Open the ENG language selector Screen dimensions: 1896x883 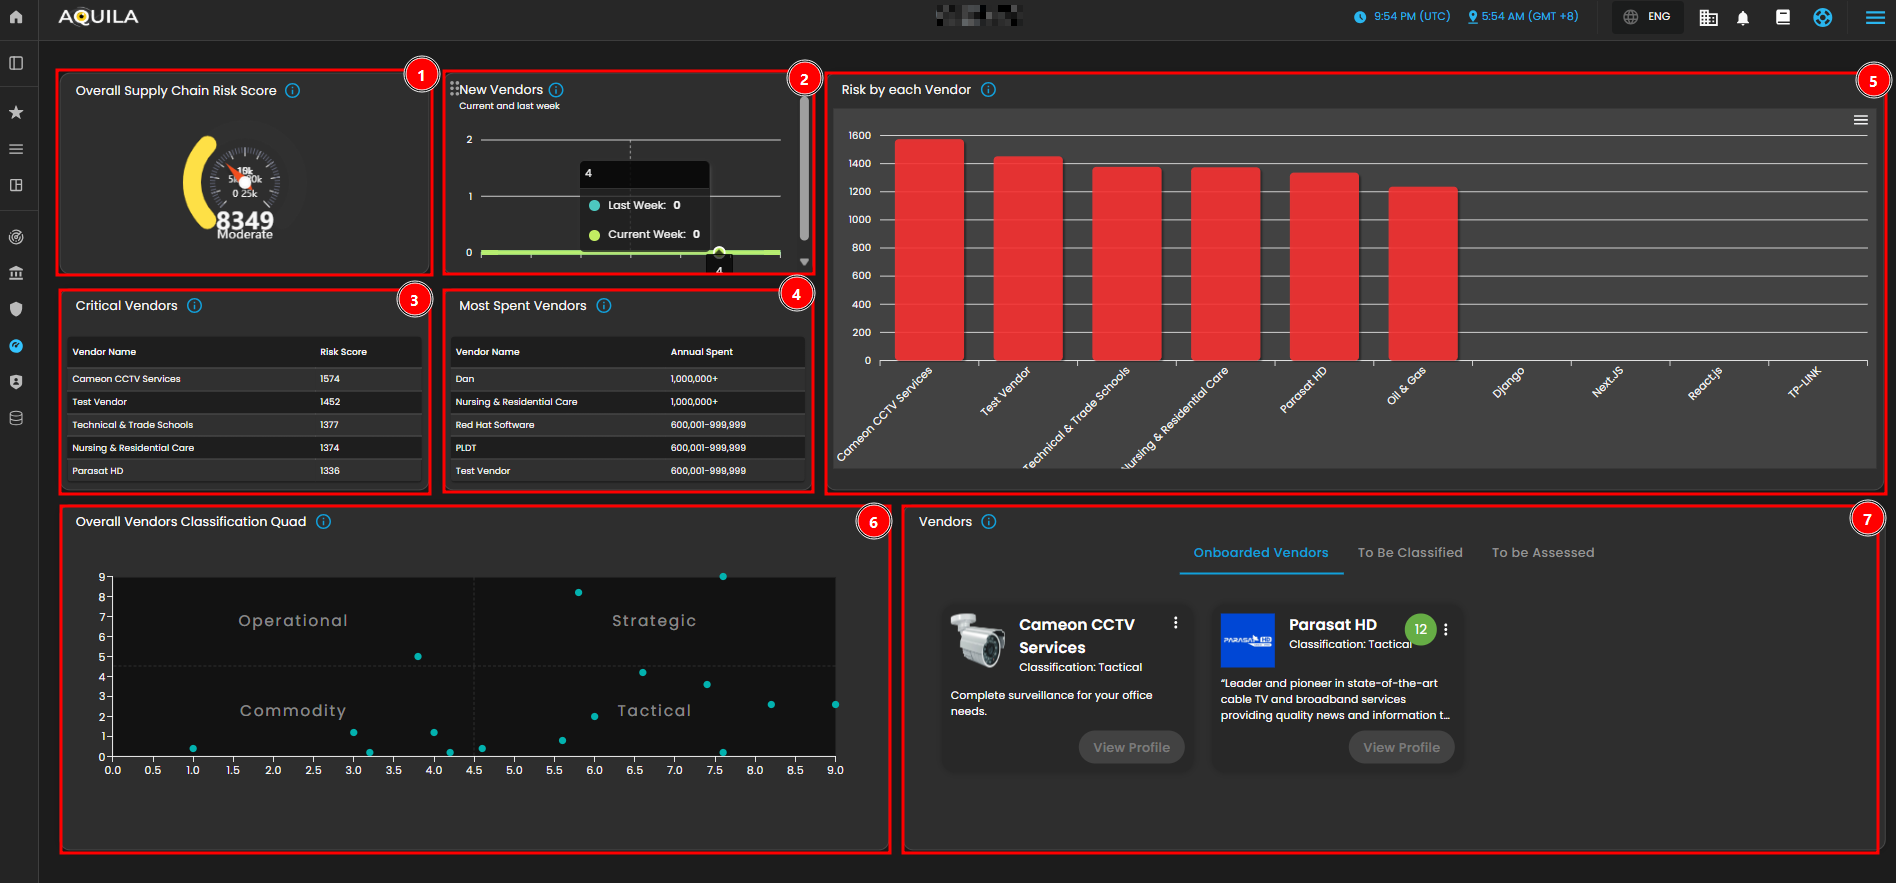click(1647, 17)
